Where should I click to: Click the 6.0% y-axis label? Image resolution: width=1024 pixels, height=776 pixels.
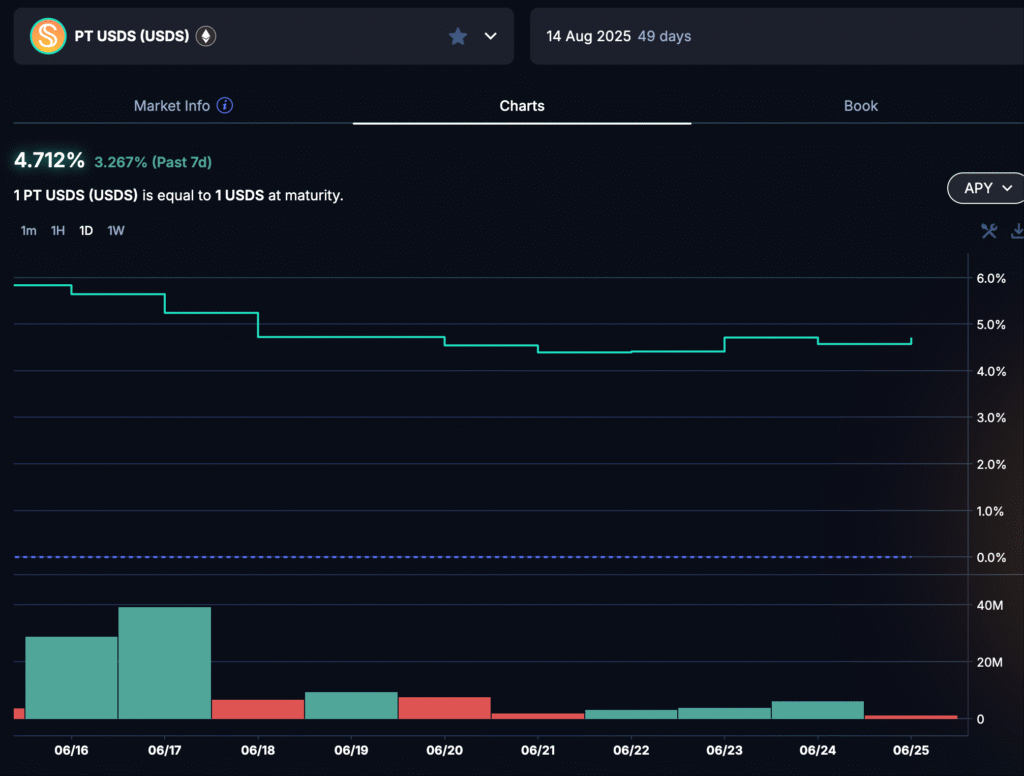(991, 278)
